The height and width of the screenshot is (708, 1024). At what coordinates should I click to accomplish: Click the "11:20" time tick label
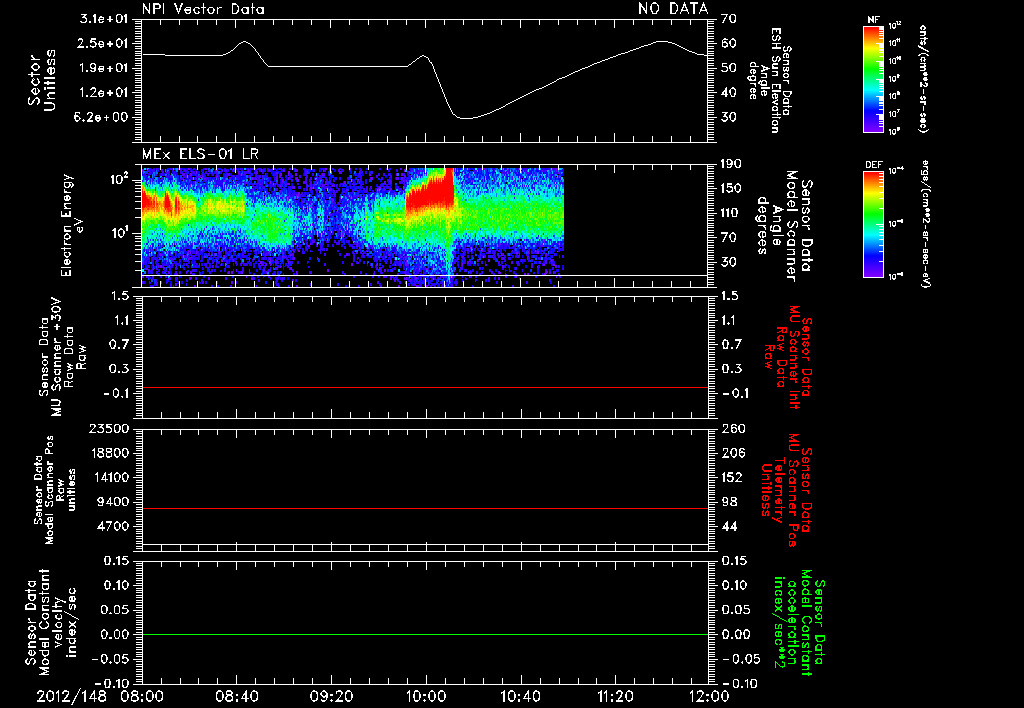coord(615,696)
